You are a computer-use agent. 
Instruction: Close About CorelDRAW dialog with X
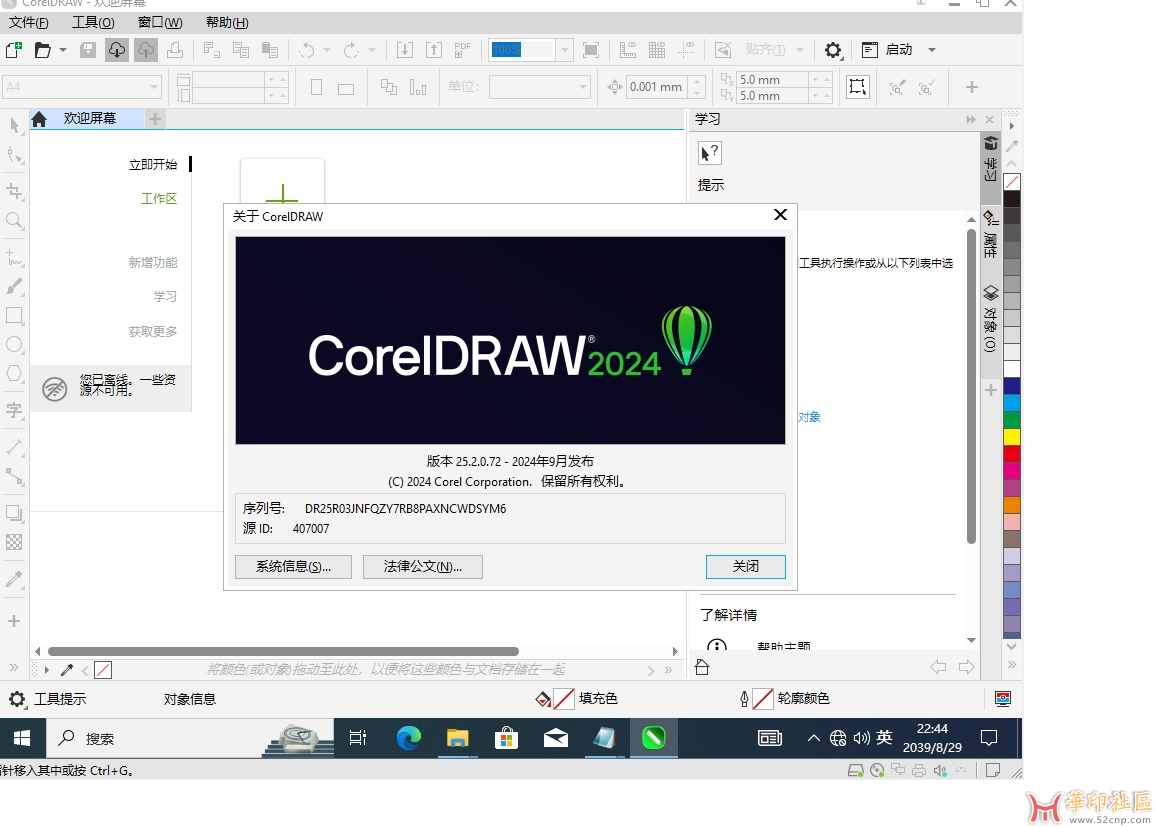[x=780, y=214]
